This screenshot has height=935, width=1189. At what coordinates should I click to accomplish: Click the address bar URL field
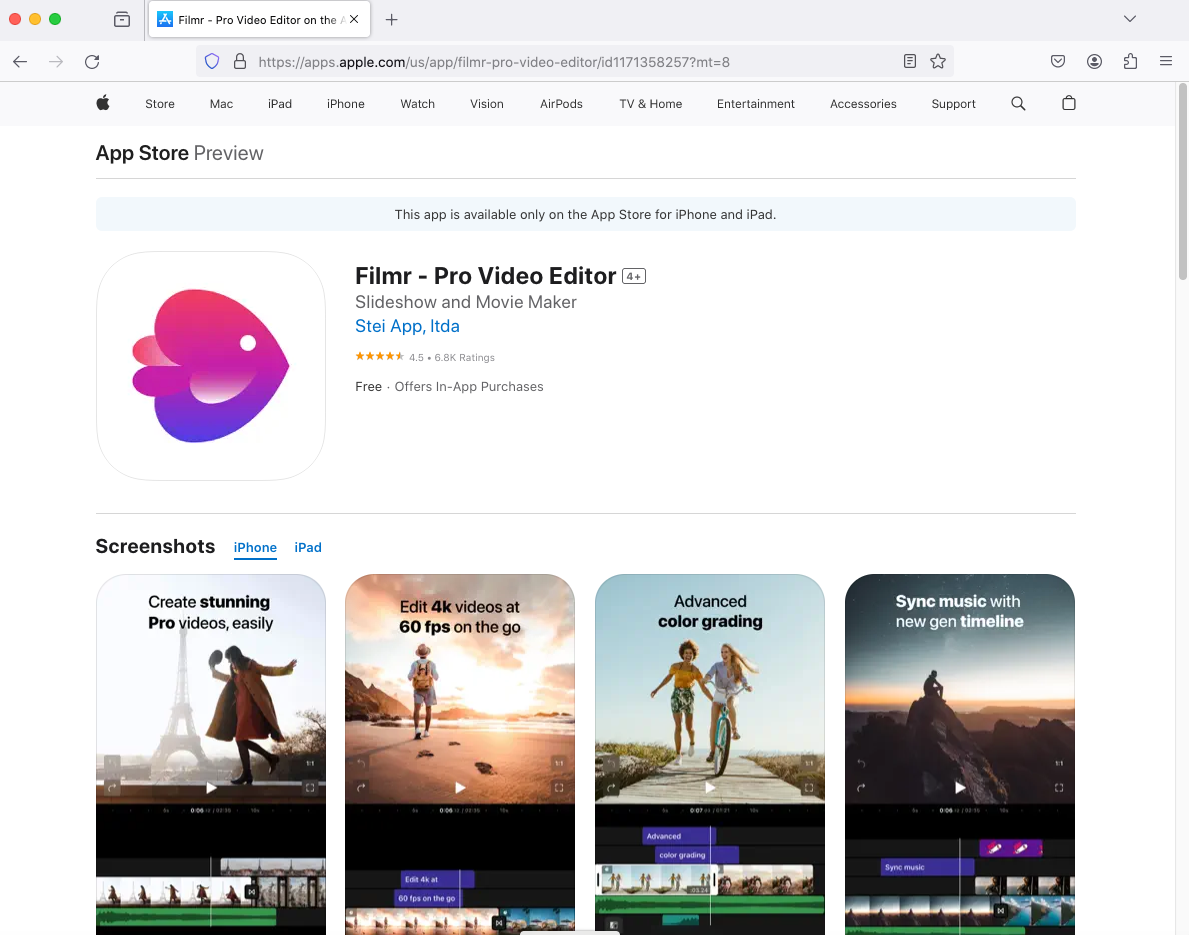click(576, 62)
